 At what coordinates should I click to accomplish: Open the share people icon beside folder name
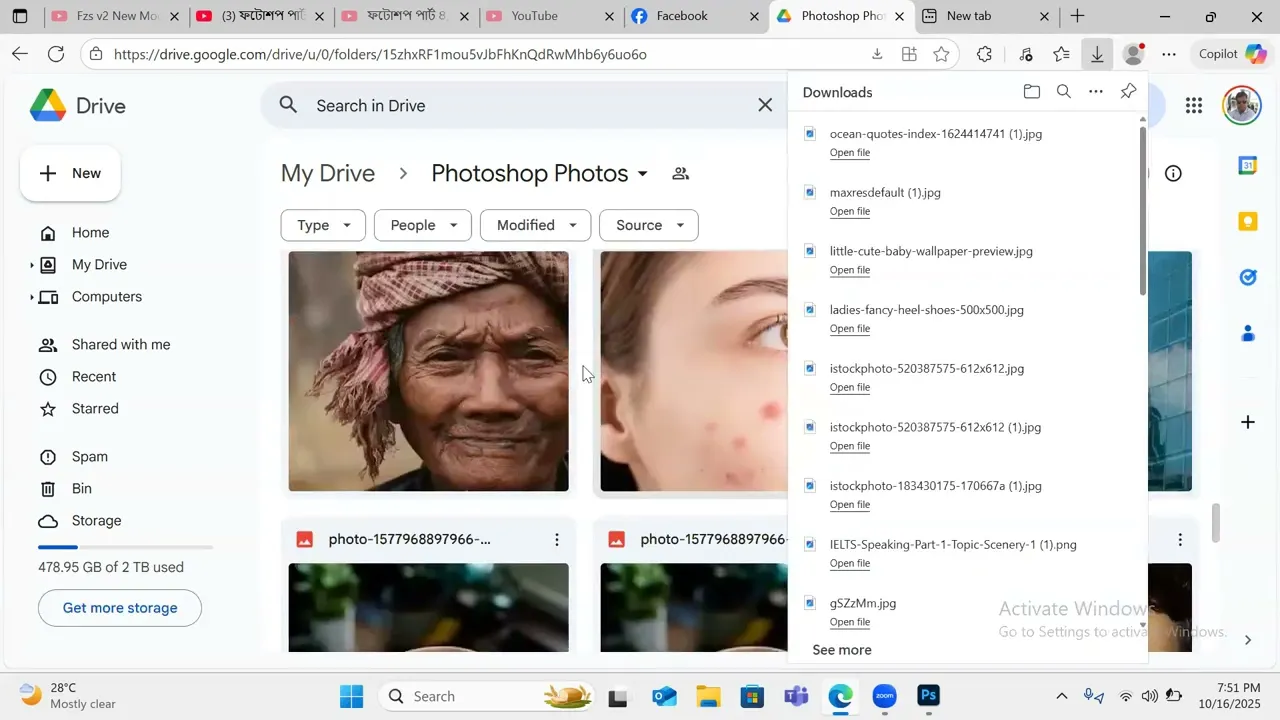[681, 174]
